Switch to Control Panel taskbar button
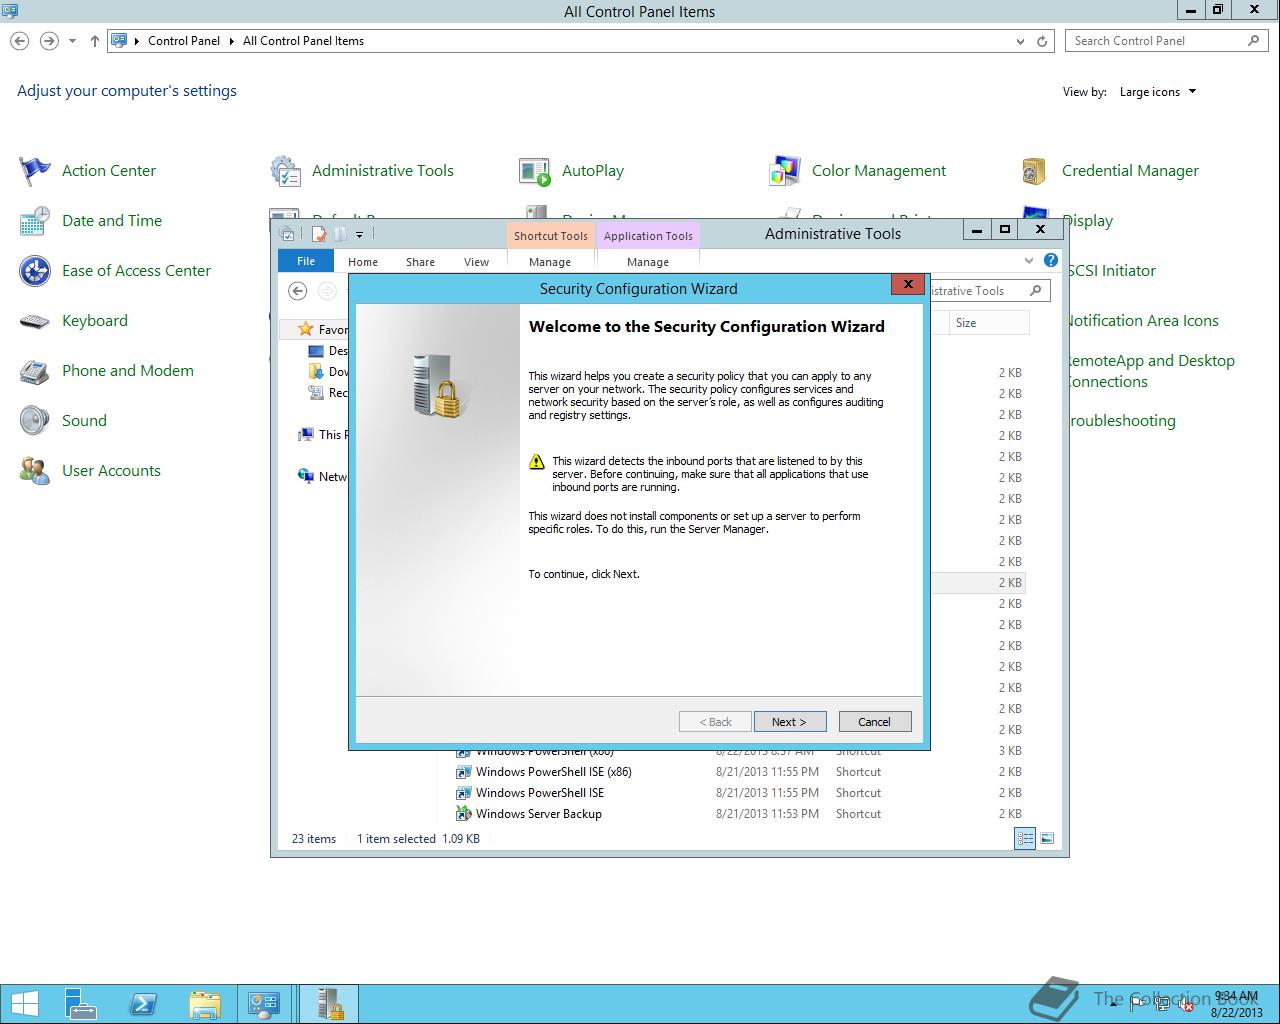This screenshot has width=1280, height=1024. point(265,1004)
